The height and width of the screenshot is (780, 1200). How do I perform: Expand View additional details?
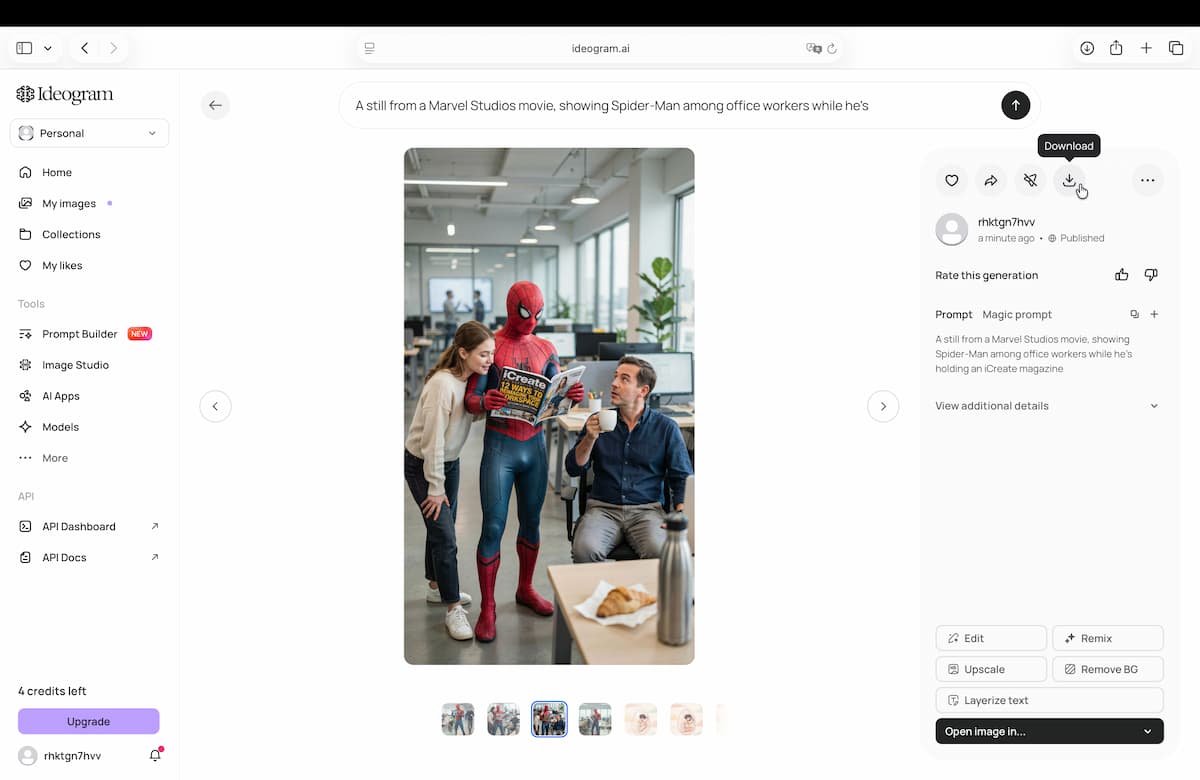pyautogui.click(x=1047, y=406)
